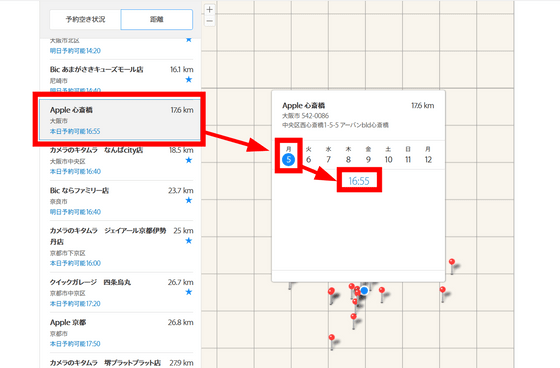Click 本日予約可能 17:20 availability link
Viewport: 560px width, 368px height.
(x=75, y=304)
